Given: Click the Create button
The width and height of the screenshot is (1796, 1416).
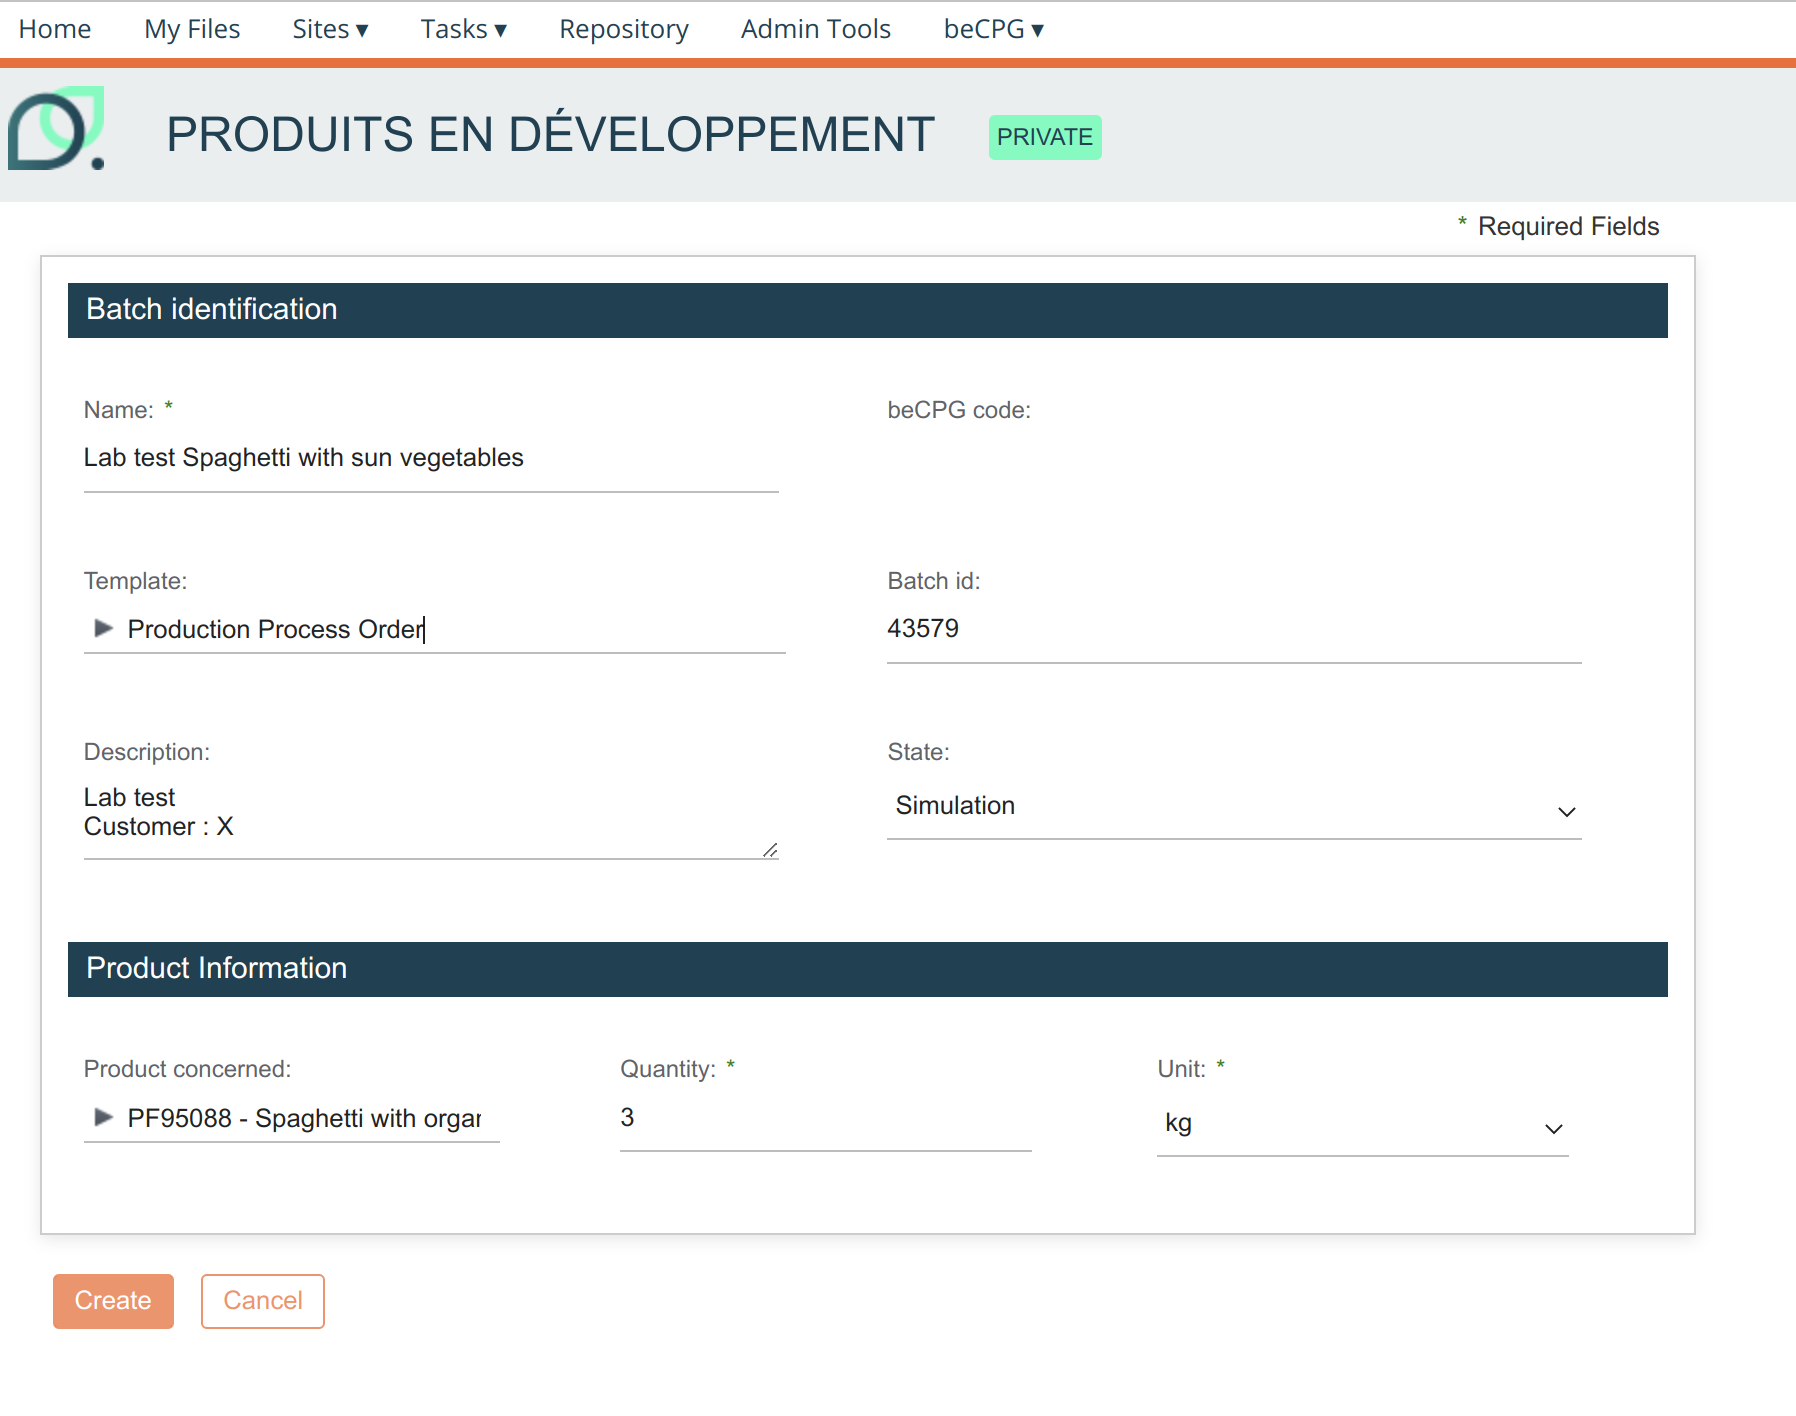Looking at the screenshot, I should point(113,1301).
